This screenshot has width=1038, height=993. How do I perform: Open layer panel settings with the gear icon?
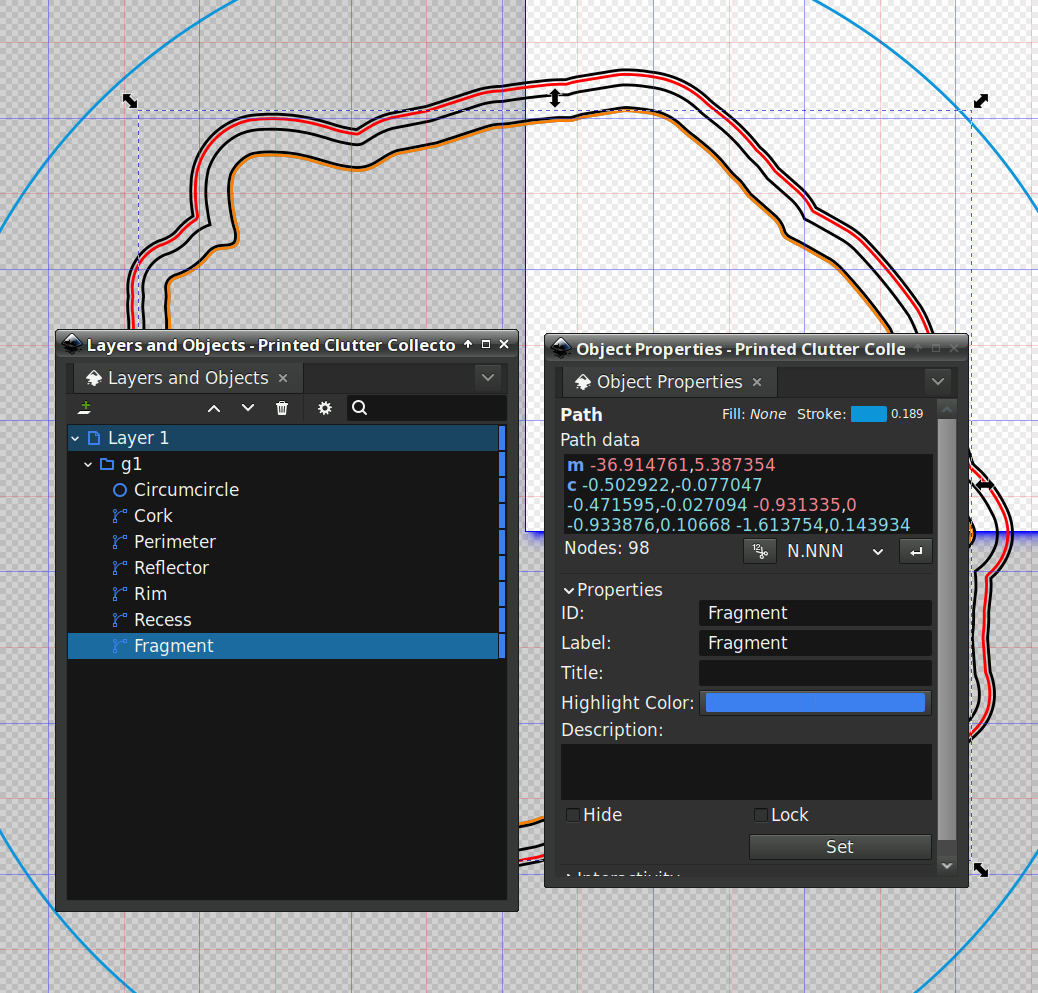point(324,408)
